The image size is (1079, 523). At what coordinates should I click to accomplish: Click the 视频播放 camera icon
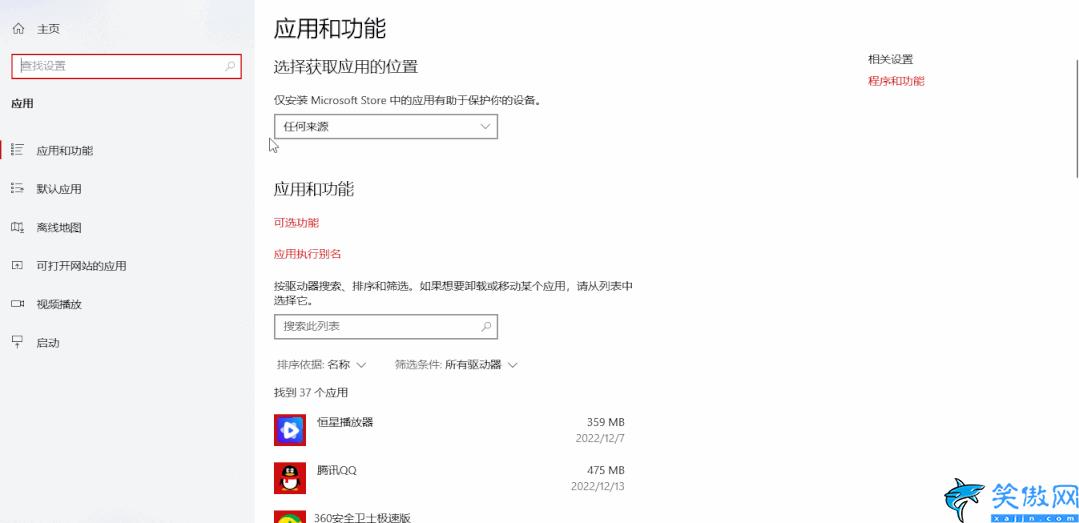pyautogui.click(x=18, y=304)
